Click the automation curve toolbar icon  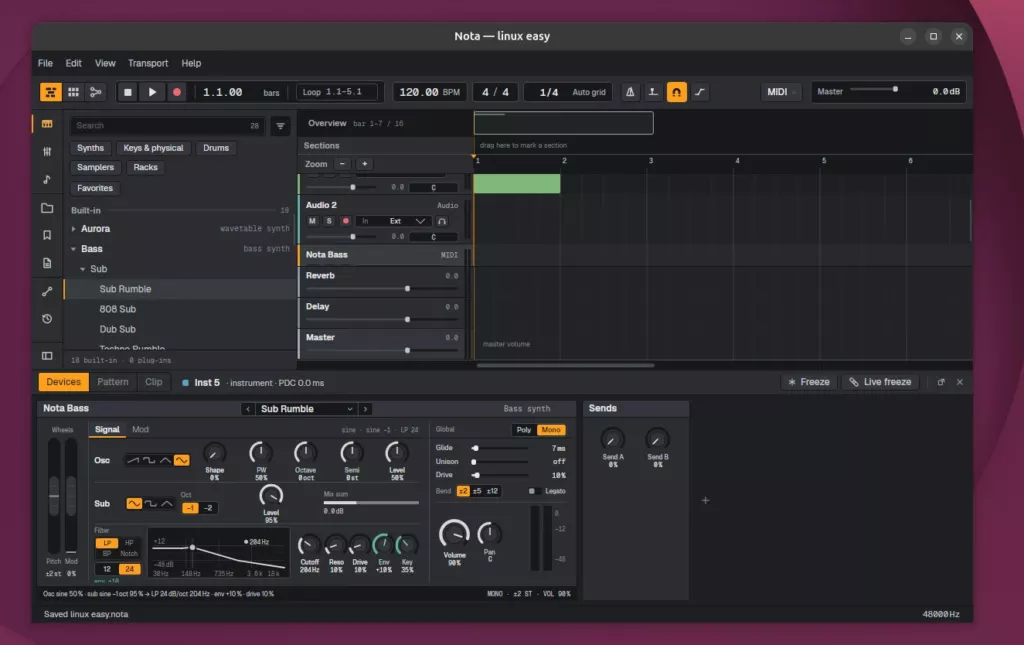[x=699, y=92]
